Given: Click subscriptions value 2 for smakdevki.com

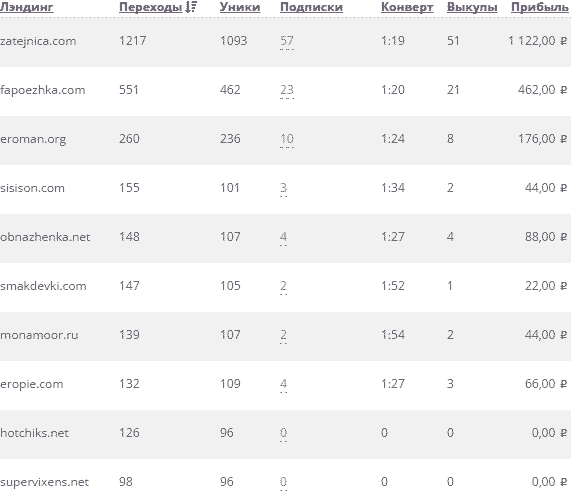Looking at the screenshot, I should point(283,286).
